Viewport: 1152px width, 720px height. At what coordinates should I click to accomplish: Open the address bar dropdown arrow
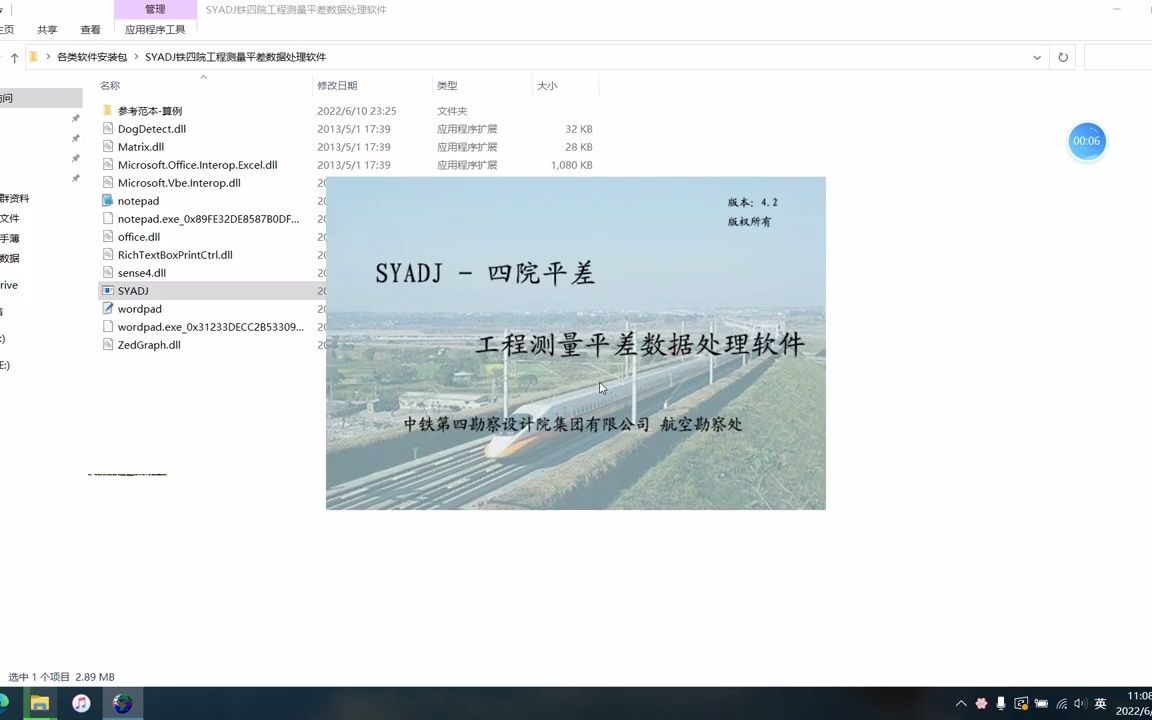point(1037,57)
